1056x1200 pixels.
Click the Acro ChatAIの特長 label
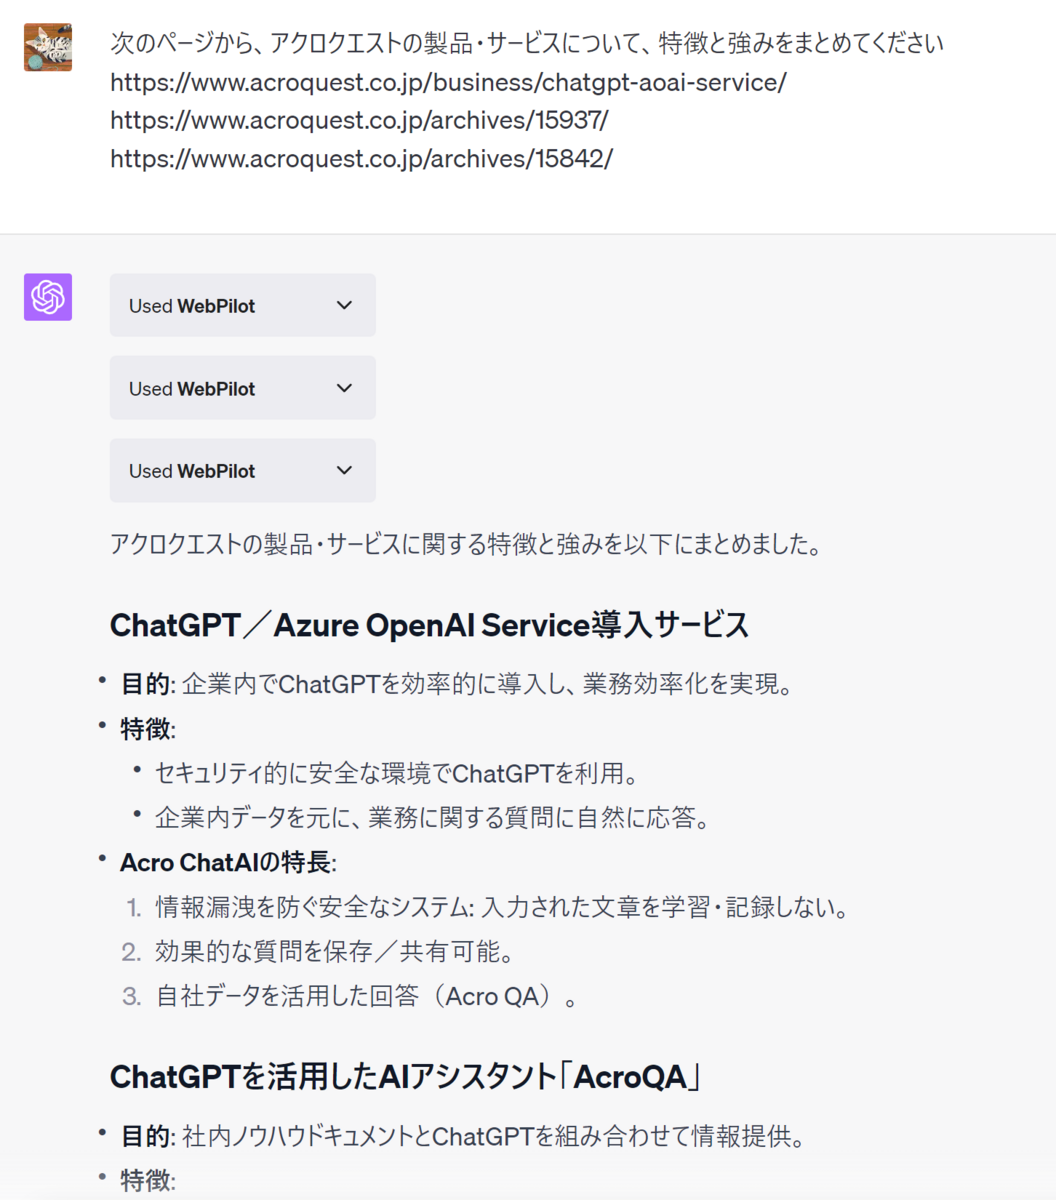pyautogui.click(x=228, y=862)
